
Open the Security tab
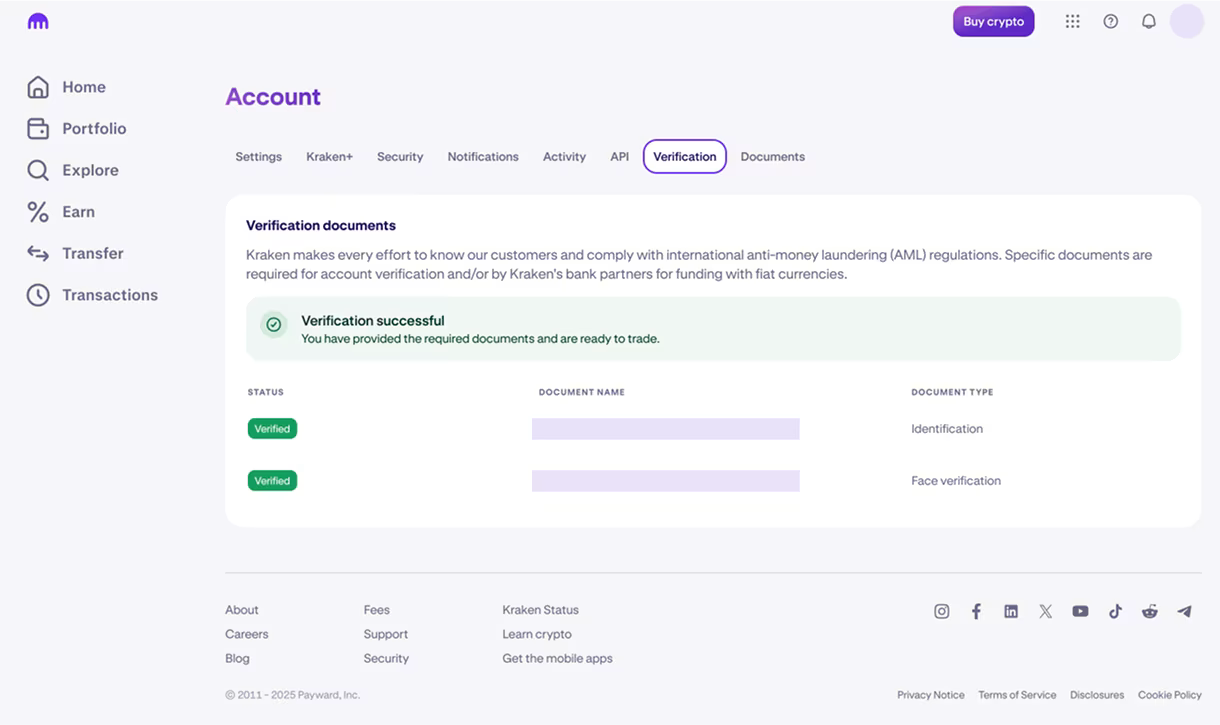400,157
